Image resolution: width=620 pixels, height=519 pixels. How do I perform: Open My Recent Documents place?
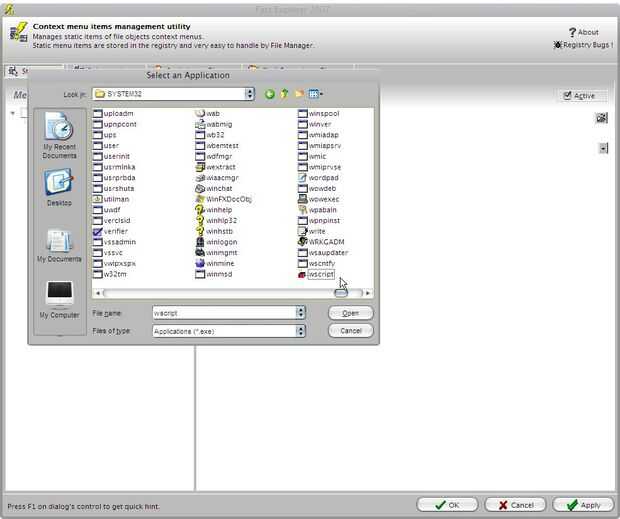click(59, 135)
